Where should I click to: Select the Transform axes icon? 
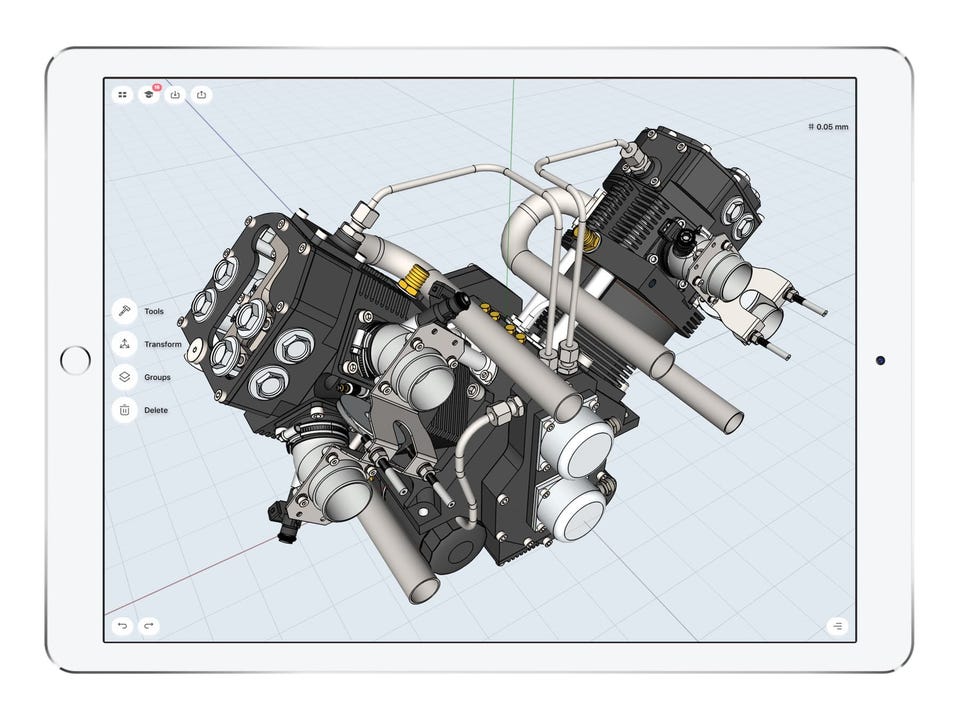coord(124,344)
